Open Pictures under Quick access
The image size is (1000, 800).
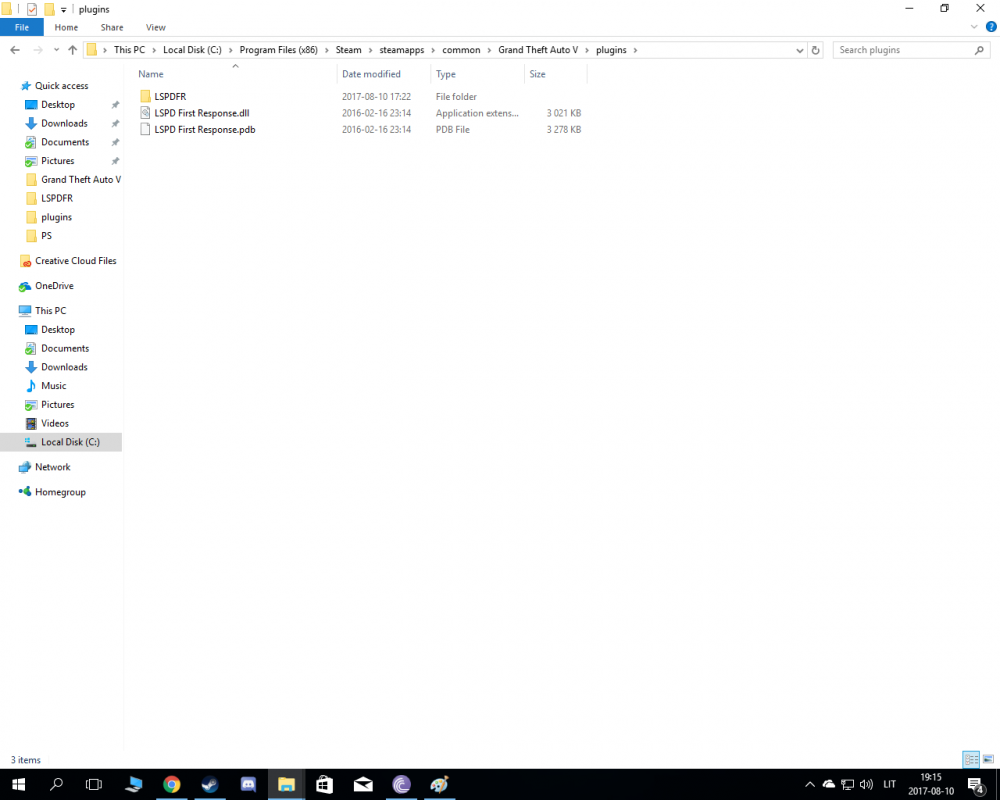point(57,161)
